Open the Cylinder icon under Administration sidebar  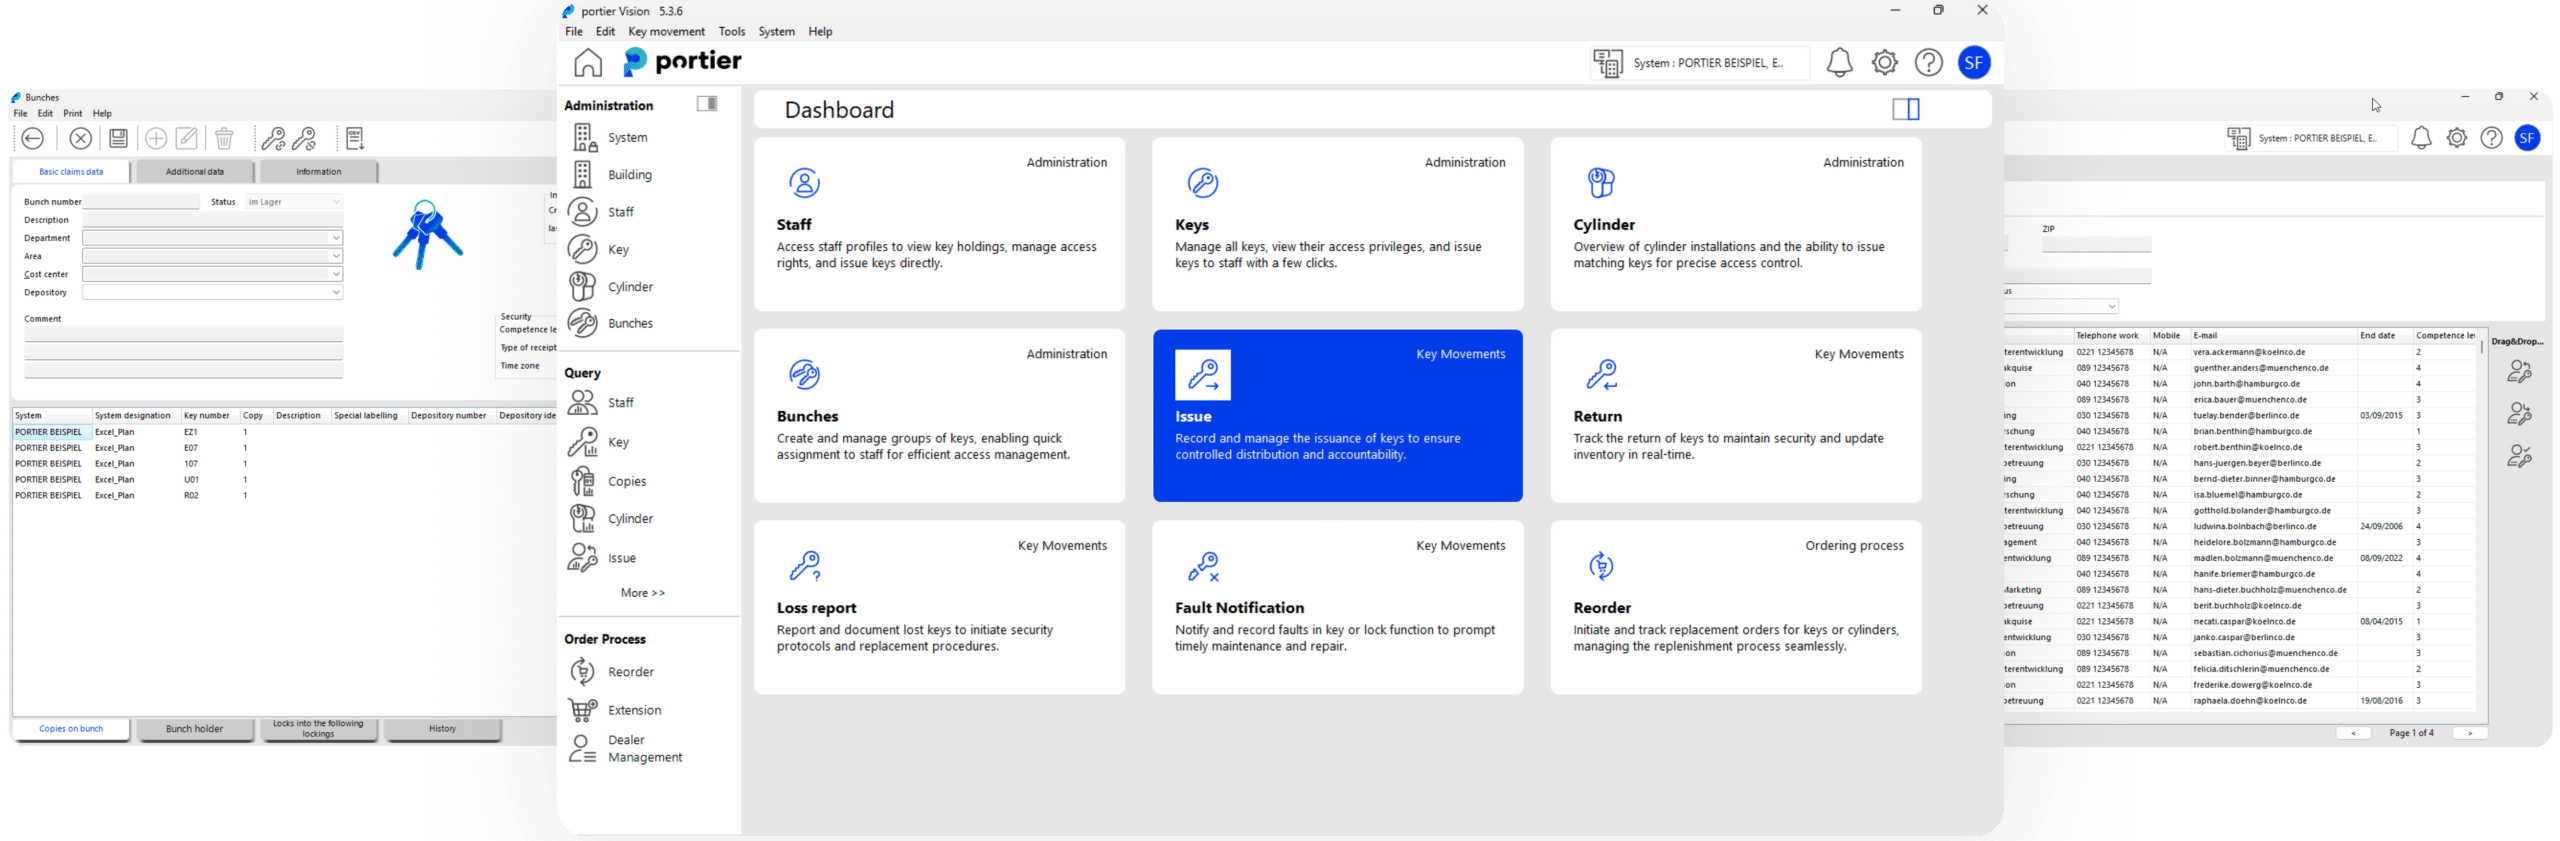pos(582,286)
